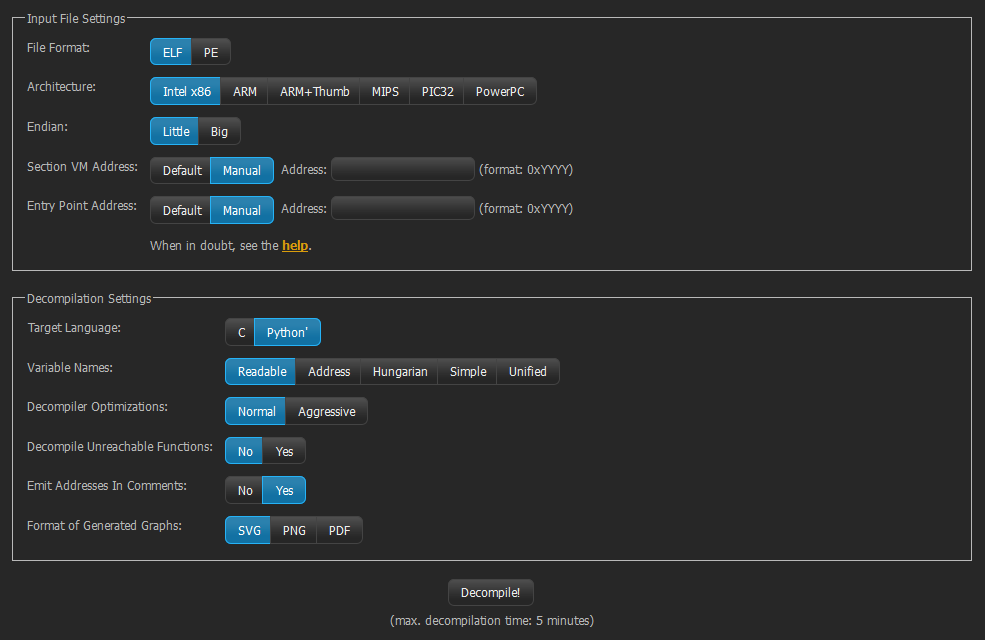Enable decompiling unreachable functions with Yes
Image resolution: width=985 pixels, height=640 pixels.
click(x=285, y=452)
